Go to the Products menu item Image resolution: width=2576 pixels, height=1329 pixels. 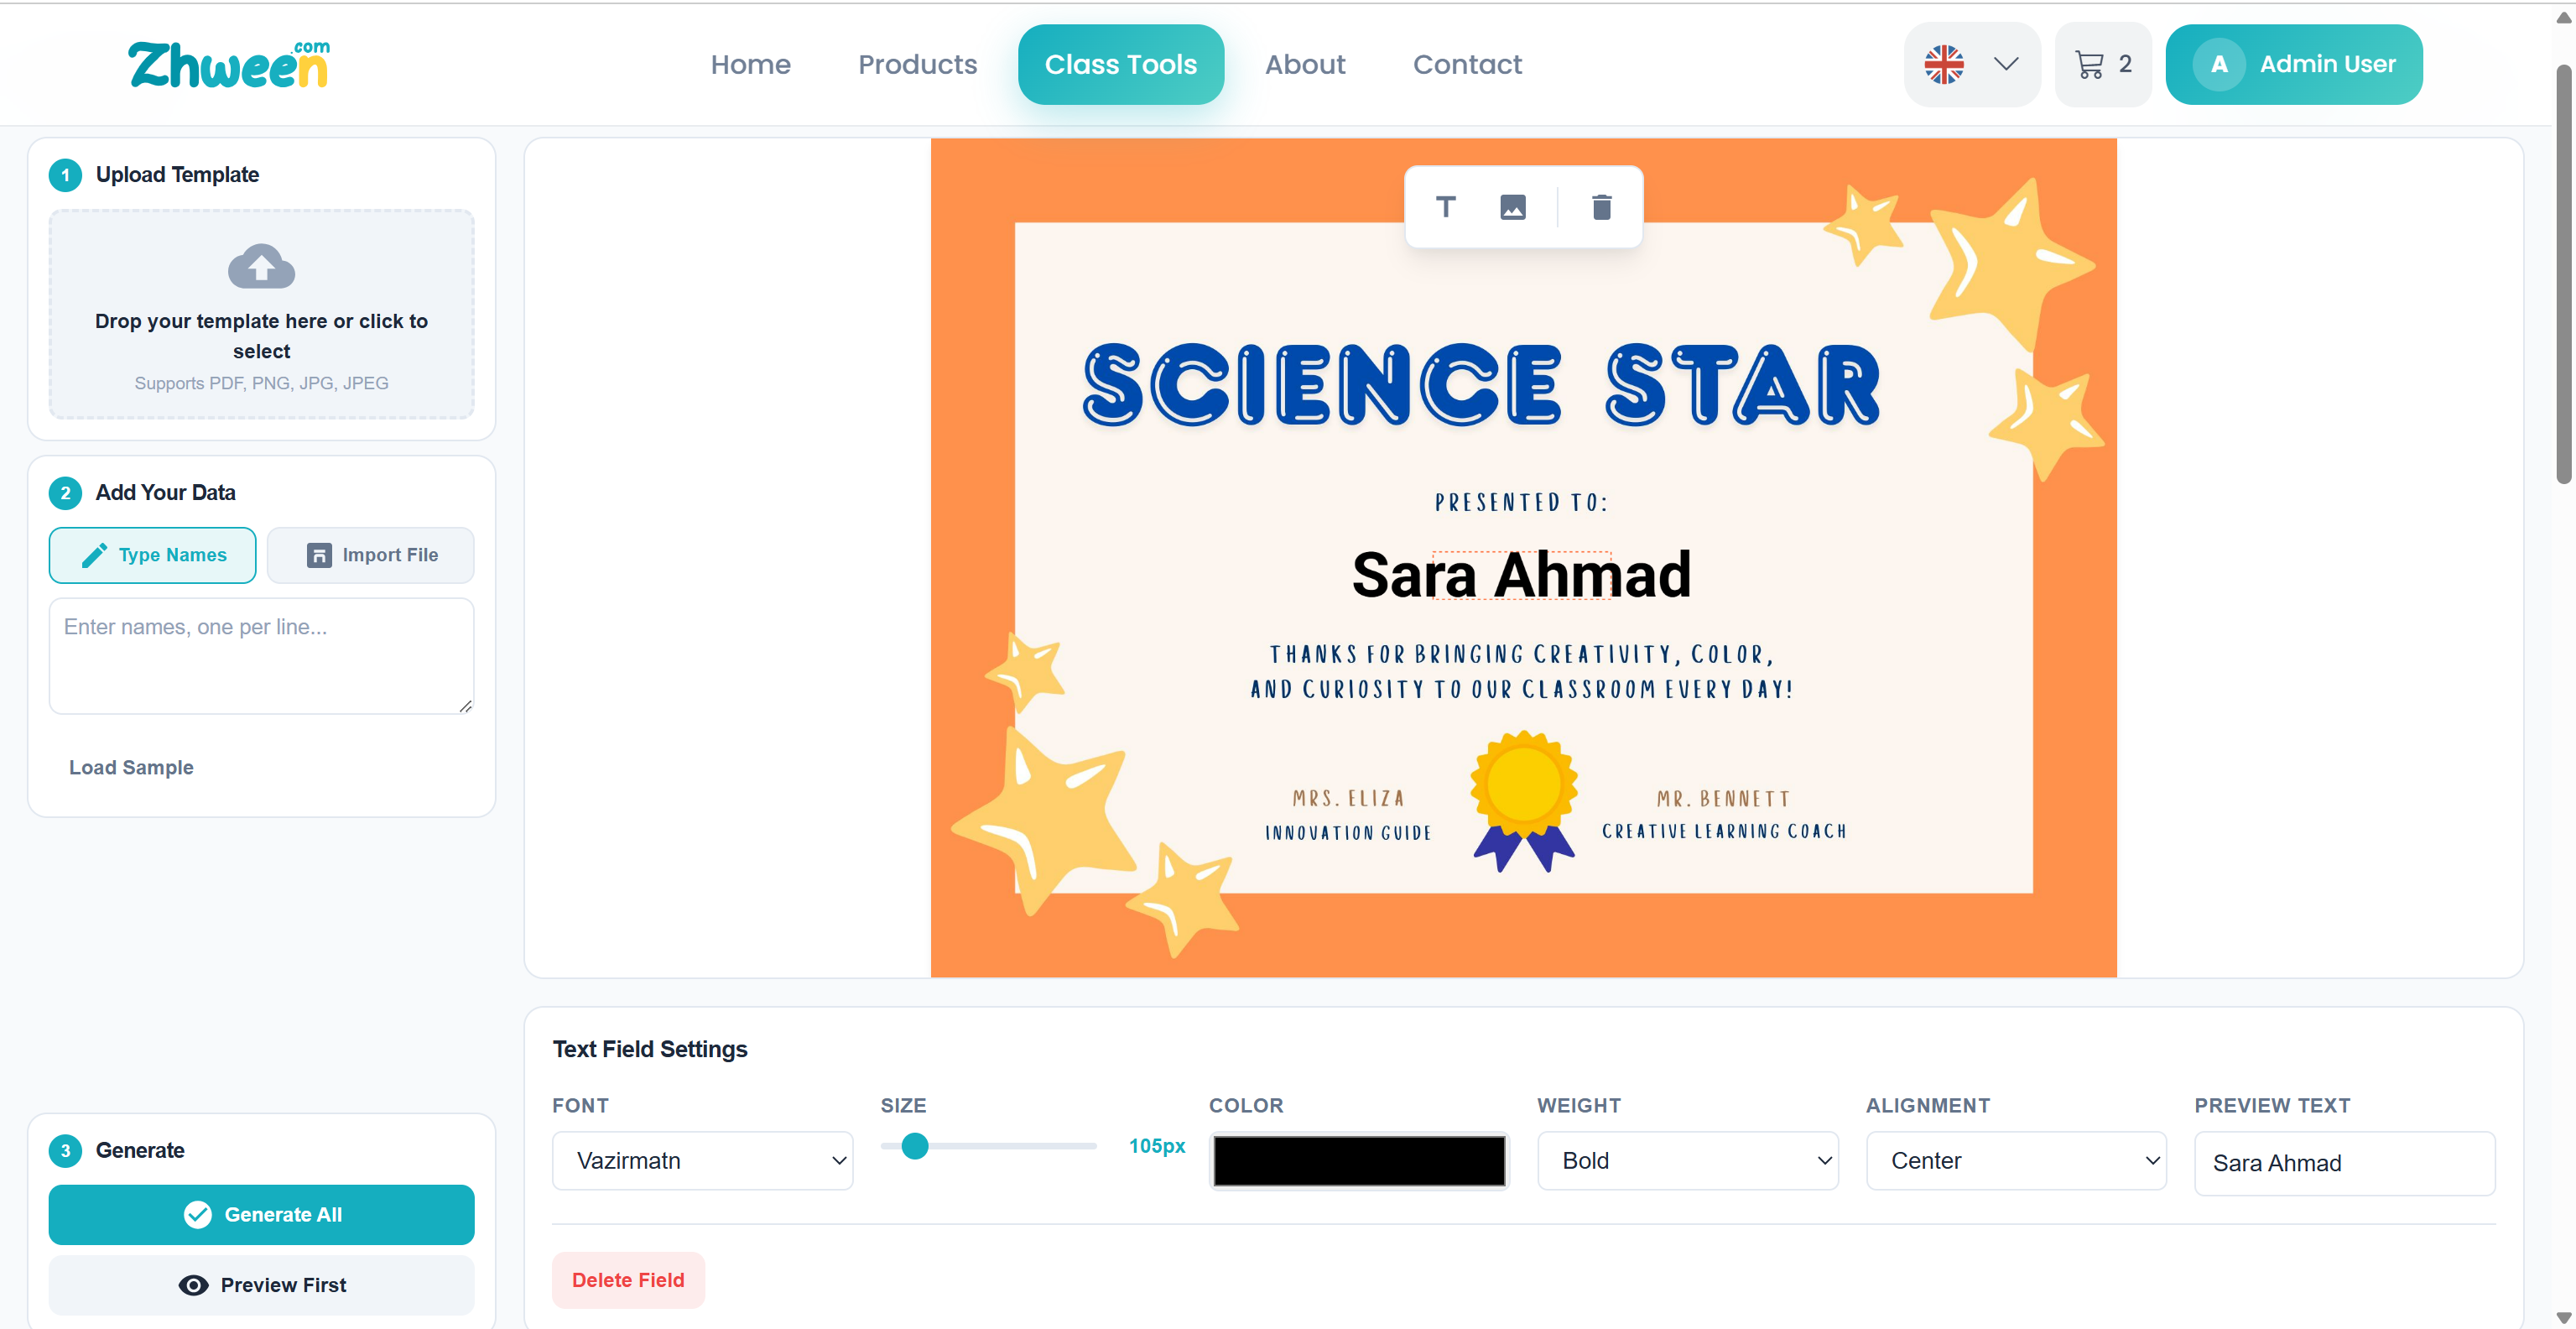[x=917, y=65]
